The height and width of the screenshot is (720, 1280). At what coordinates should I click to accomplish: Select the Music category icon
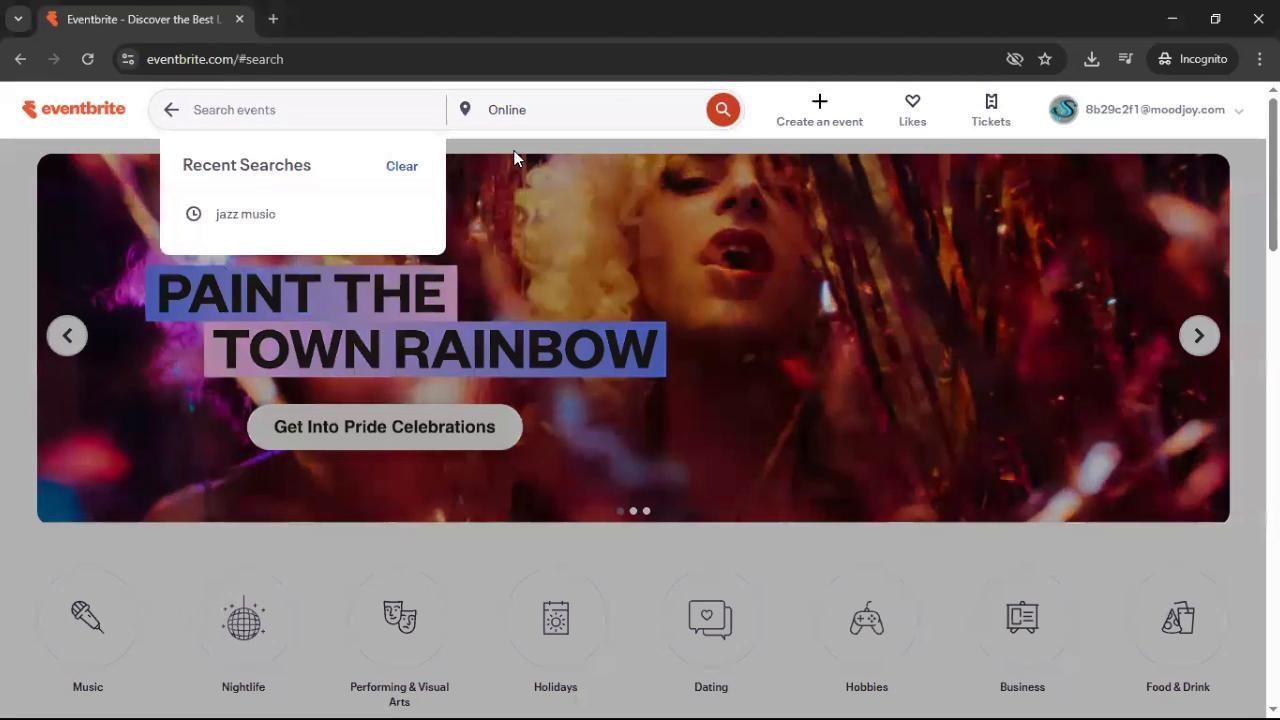click(x=87, y=630)
